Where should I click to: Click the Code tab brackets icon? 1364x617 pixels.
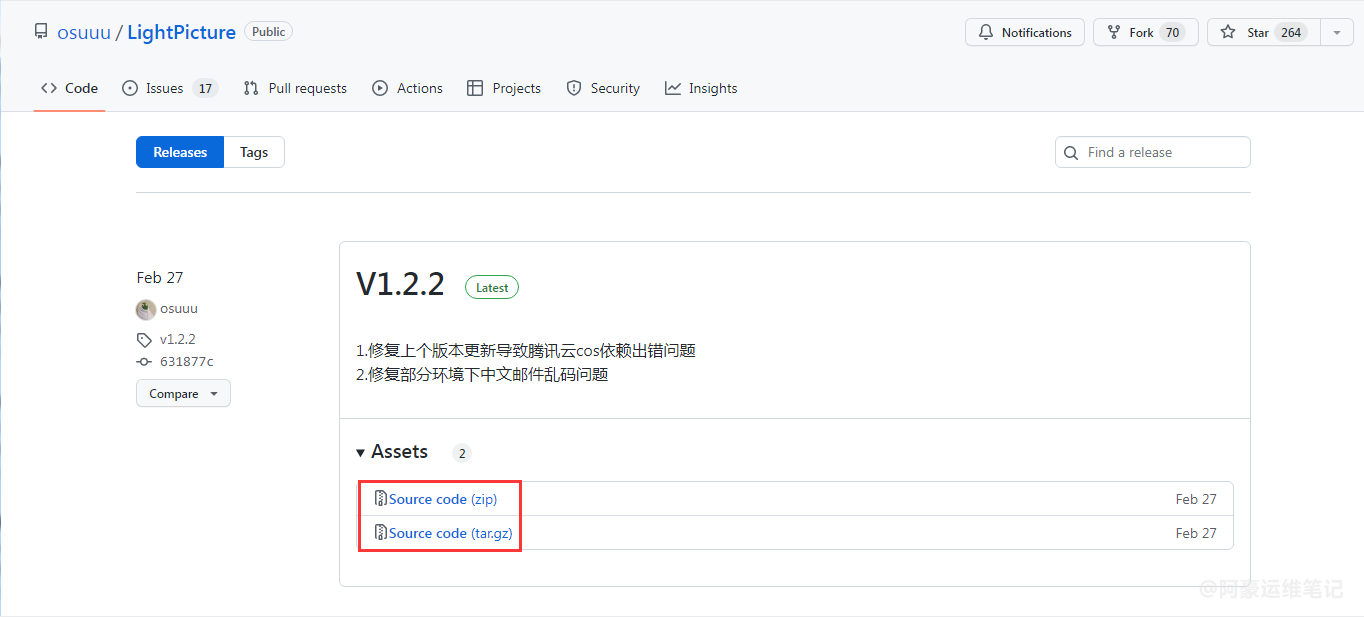pyautogui.click(x=49, y=88)
